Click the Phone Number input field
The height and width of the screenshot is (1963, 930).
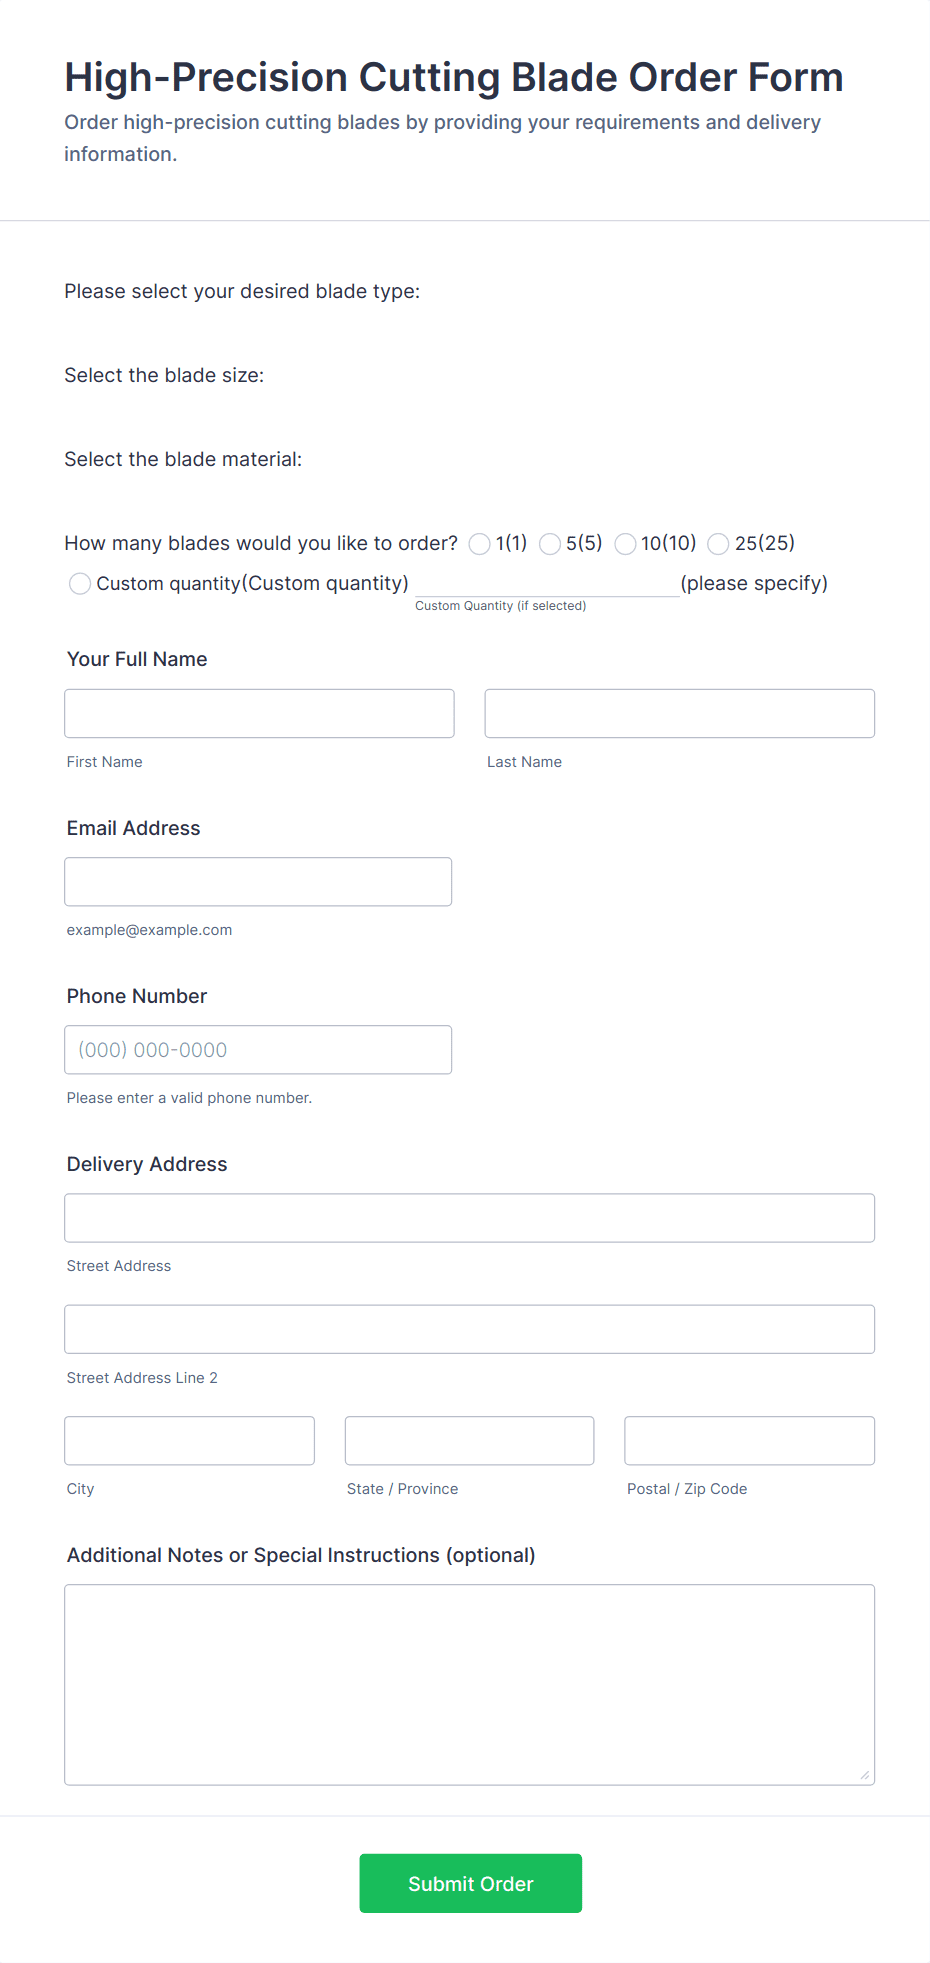pyautogui.click(x=258, y=1049)
